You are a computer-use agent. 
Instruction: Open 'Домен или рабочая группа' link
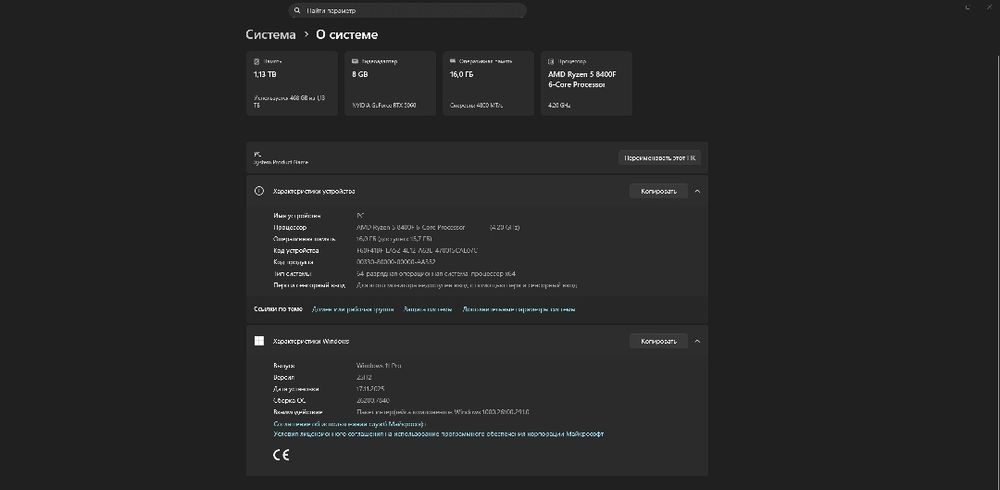coord(353,309)
